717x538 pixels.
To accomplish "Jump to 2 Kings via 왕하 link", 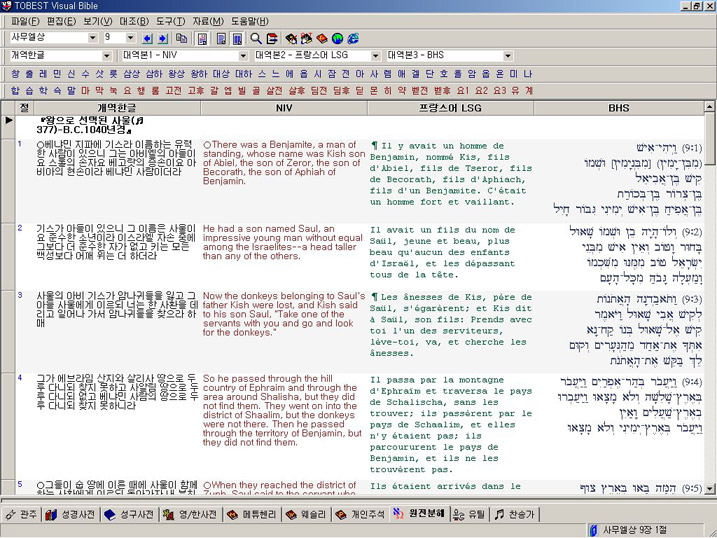I will 199,74.
